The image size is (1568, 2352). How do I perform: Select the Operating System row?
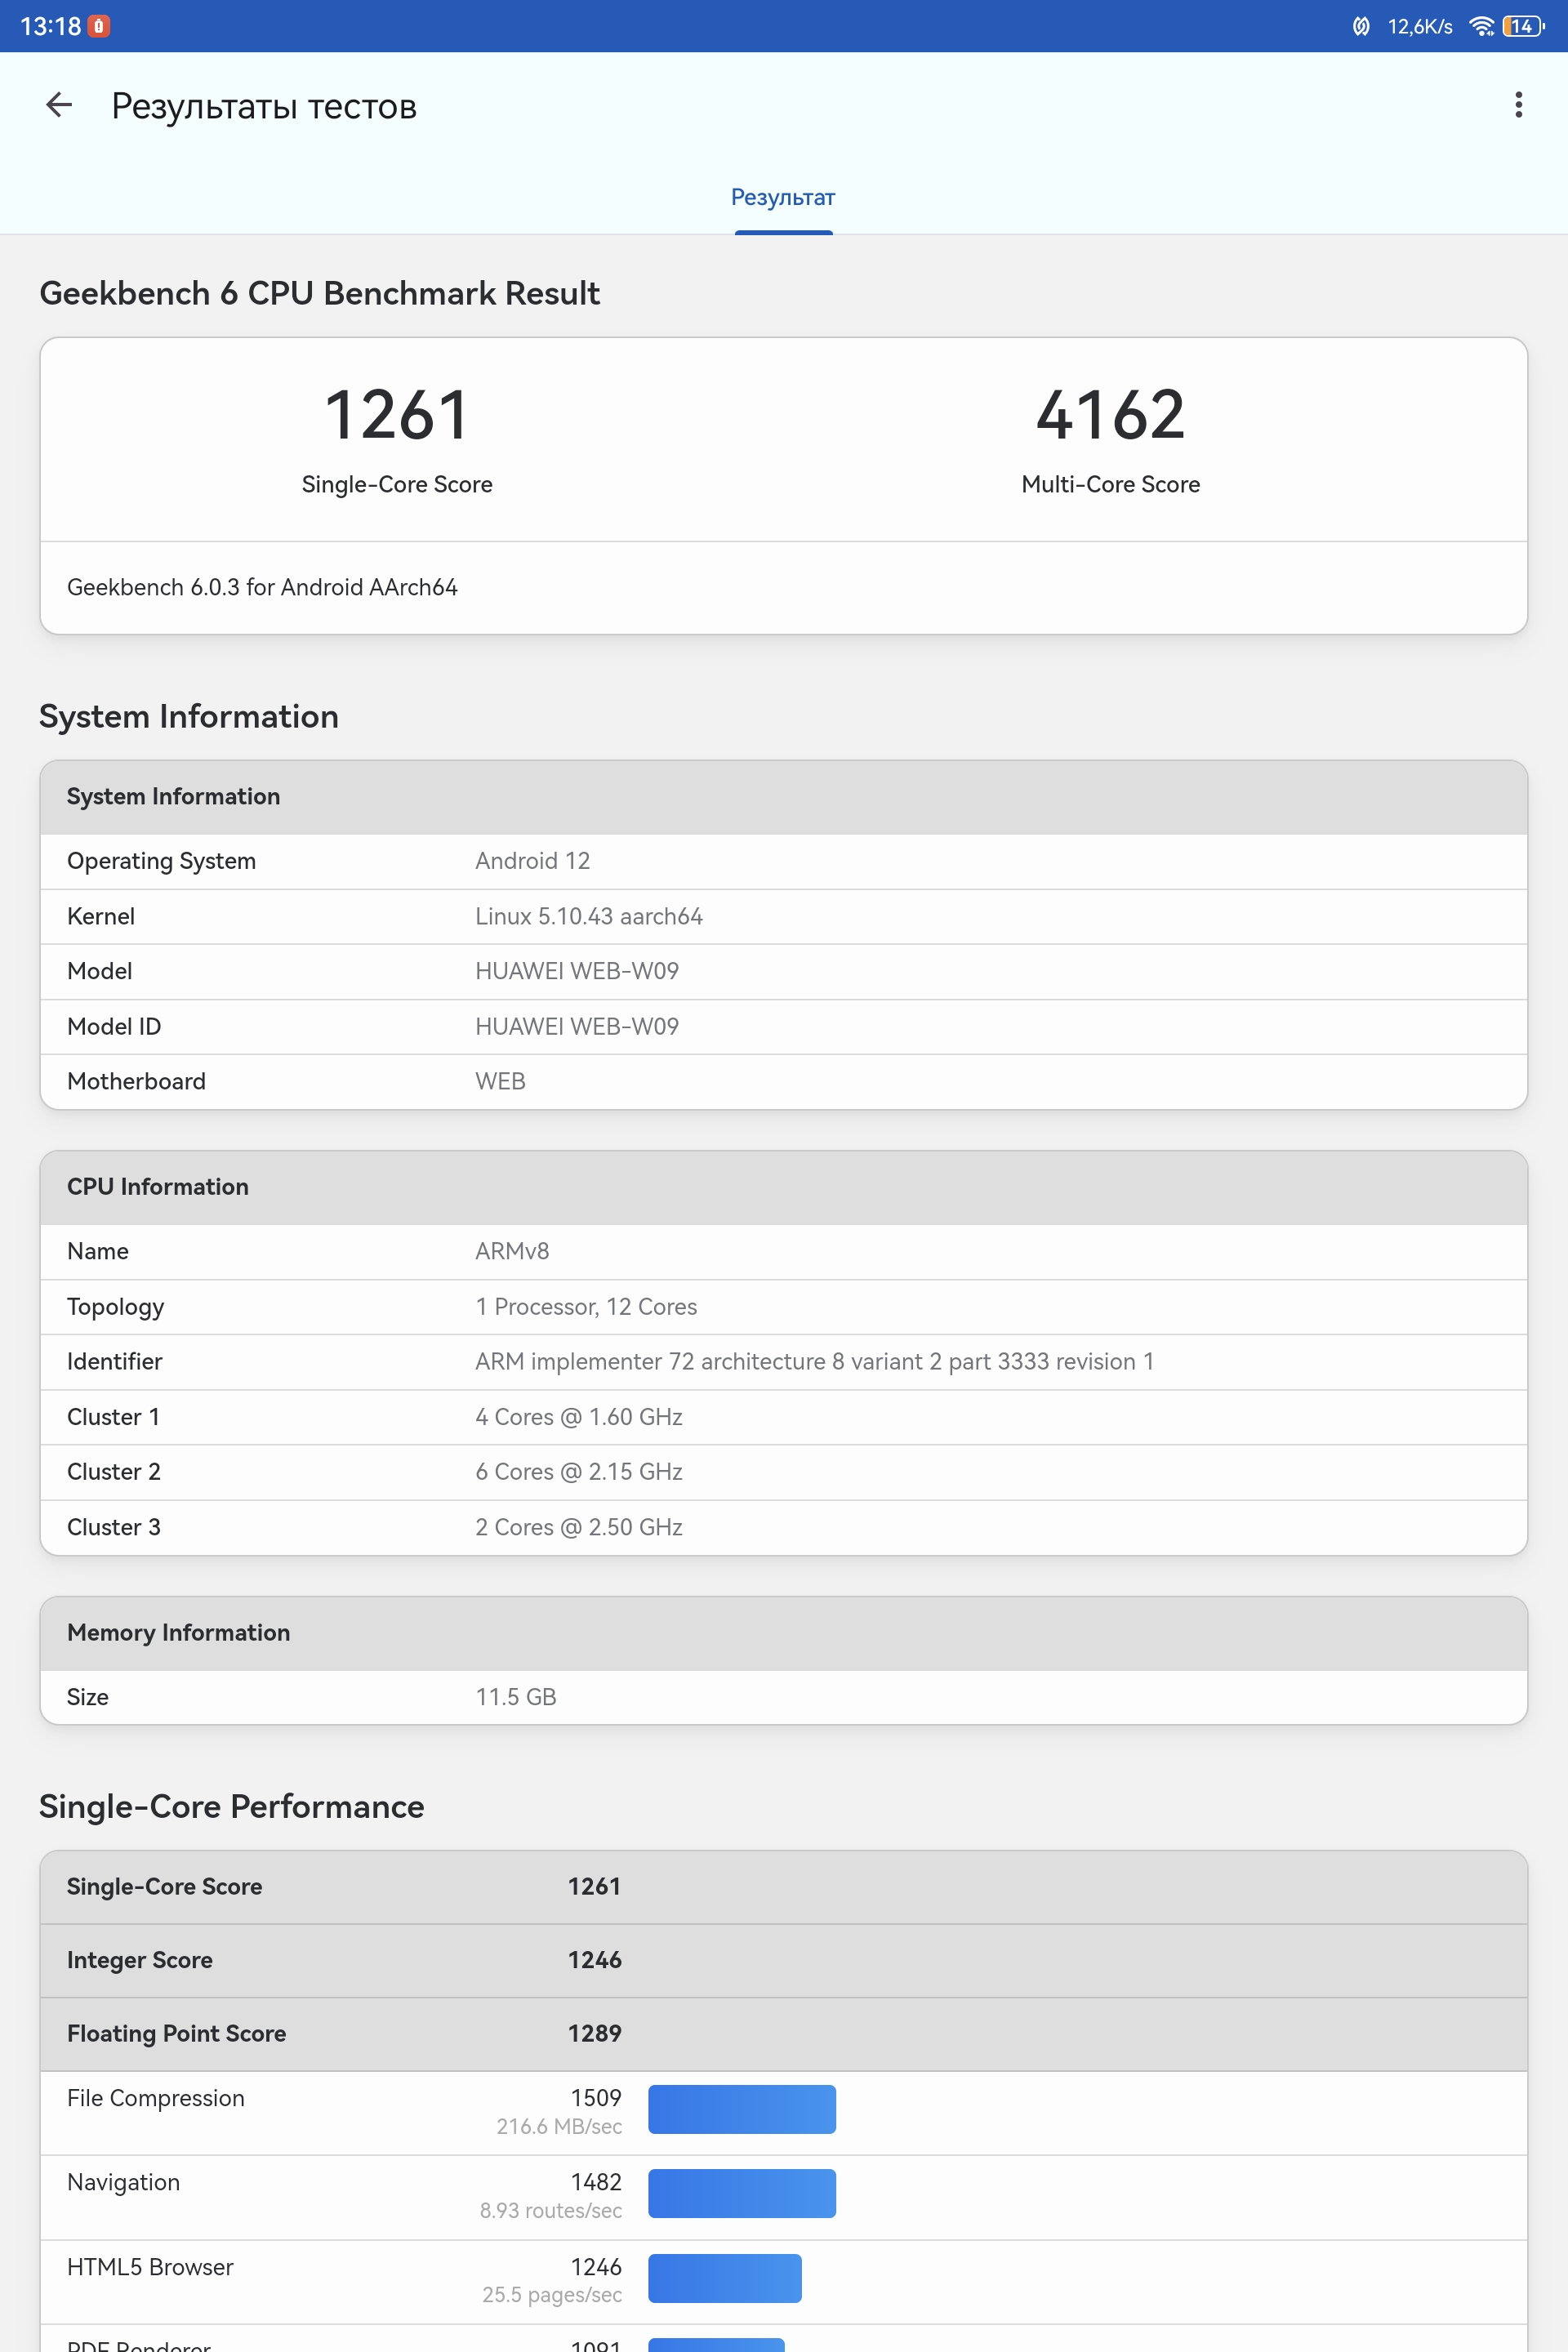tap(783, 861)
